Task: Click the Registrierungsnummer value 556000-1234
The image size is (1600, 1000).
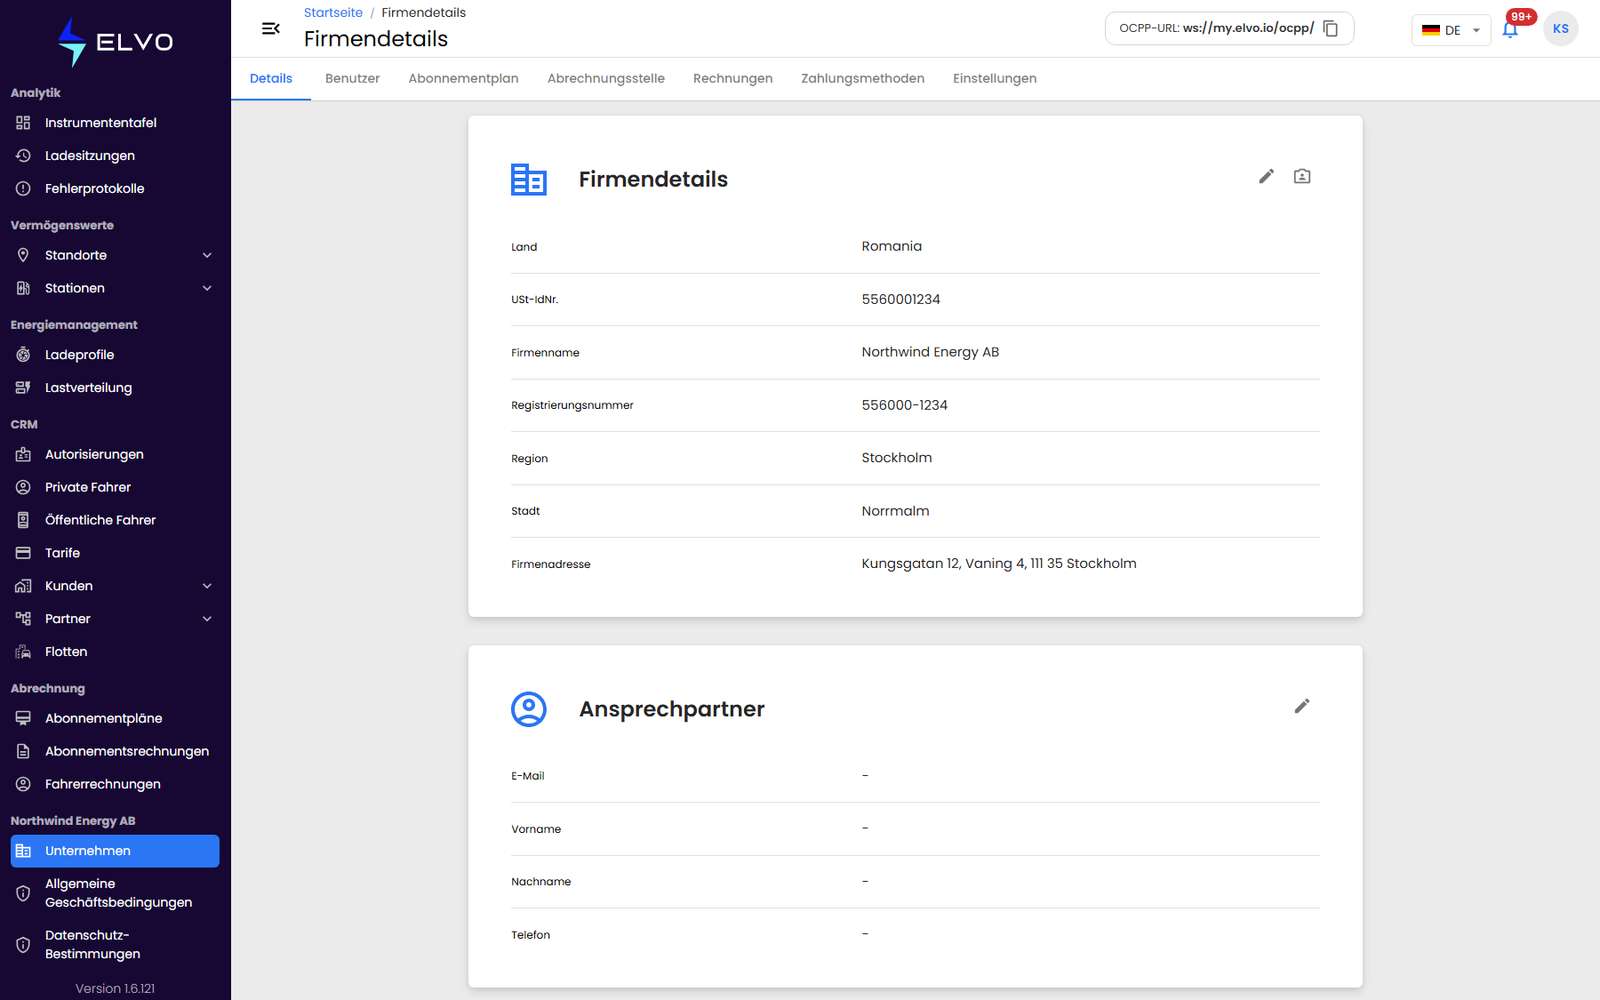Action: point(905,405)
